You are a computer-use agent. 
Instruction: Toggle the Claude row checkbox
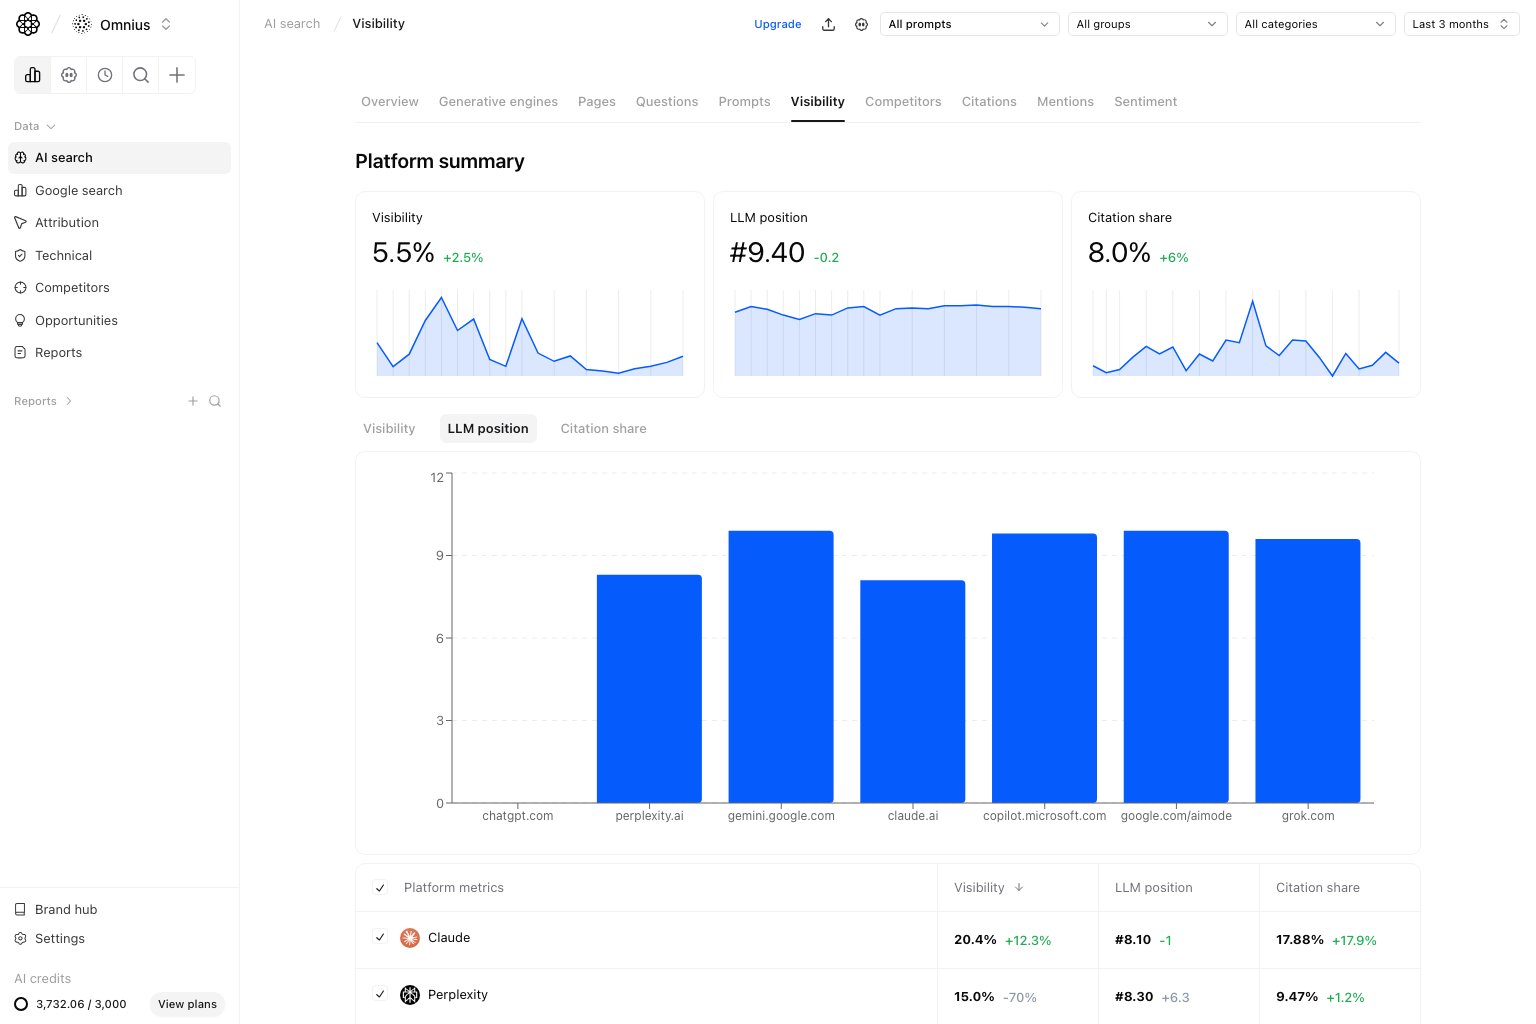380,938
